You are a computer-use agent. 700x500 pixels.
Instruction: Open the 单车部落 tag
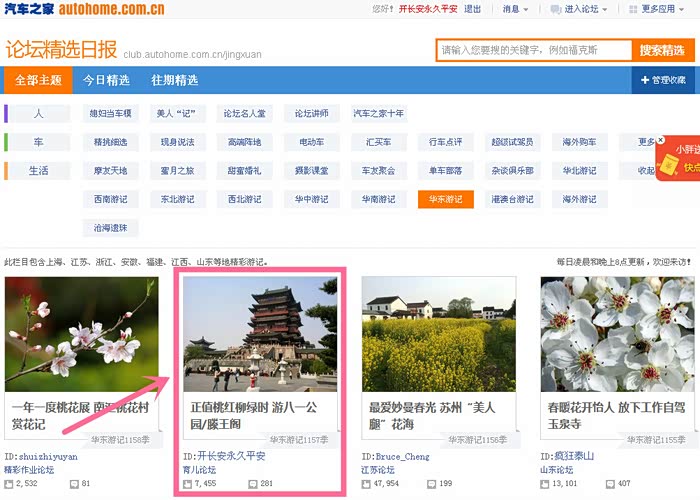[x=446, y=171]
